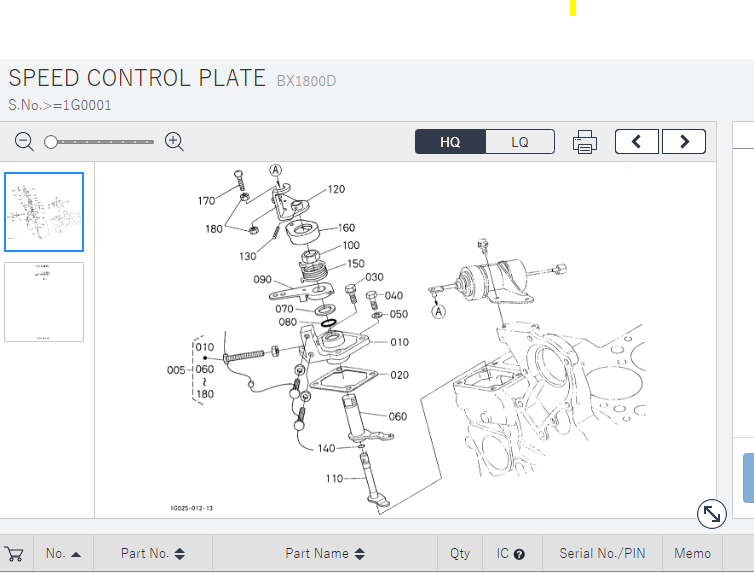
Task: Open the IC help question mark icon
Action: (x=519, y=554)
